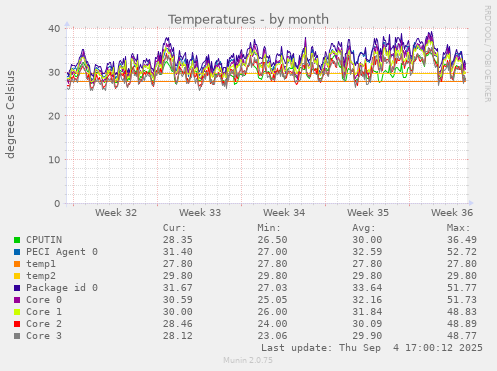The width and height of the screenshot is (497, 371).
Task: Click the green CPUTIN legend swatch
Action: pyautogui.click(x=17, y=240)
